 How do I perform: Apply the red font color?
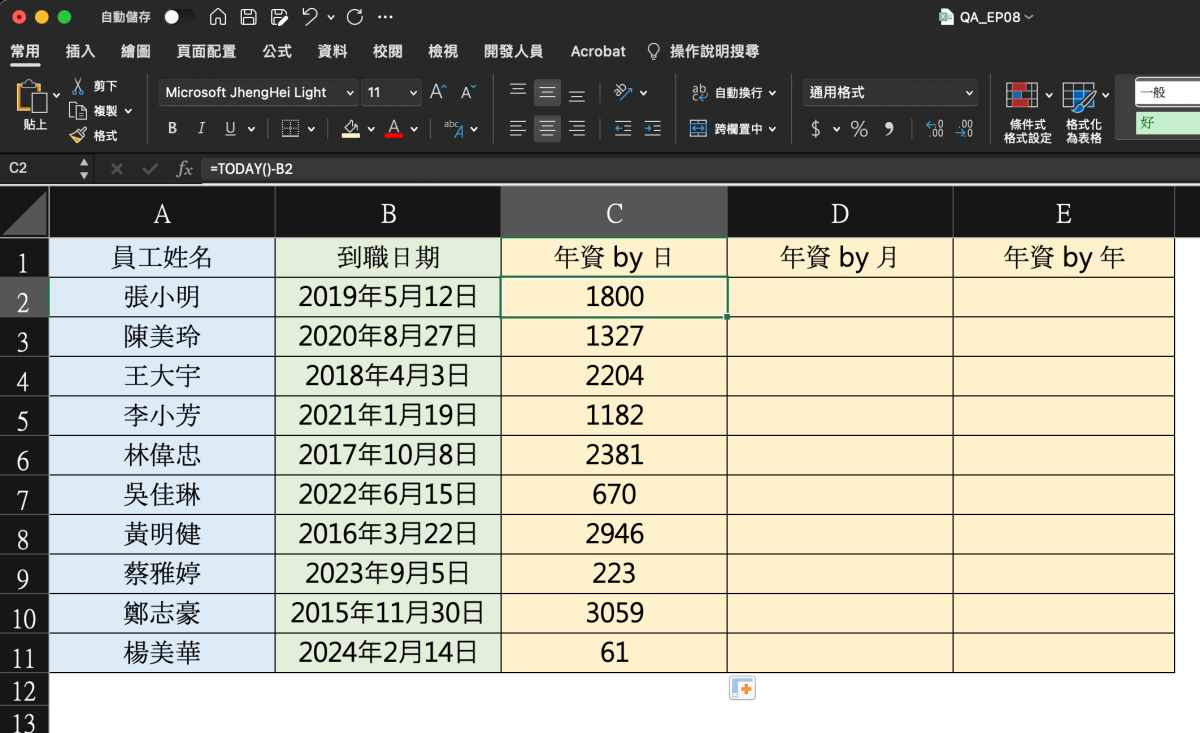point(394,128)
